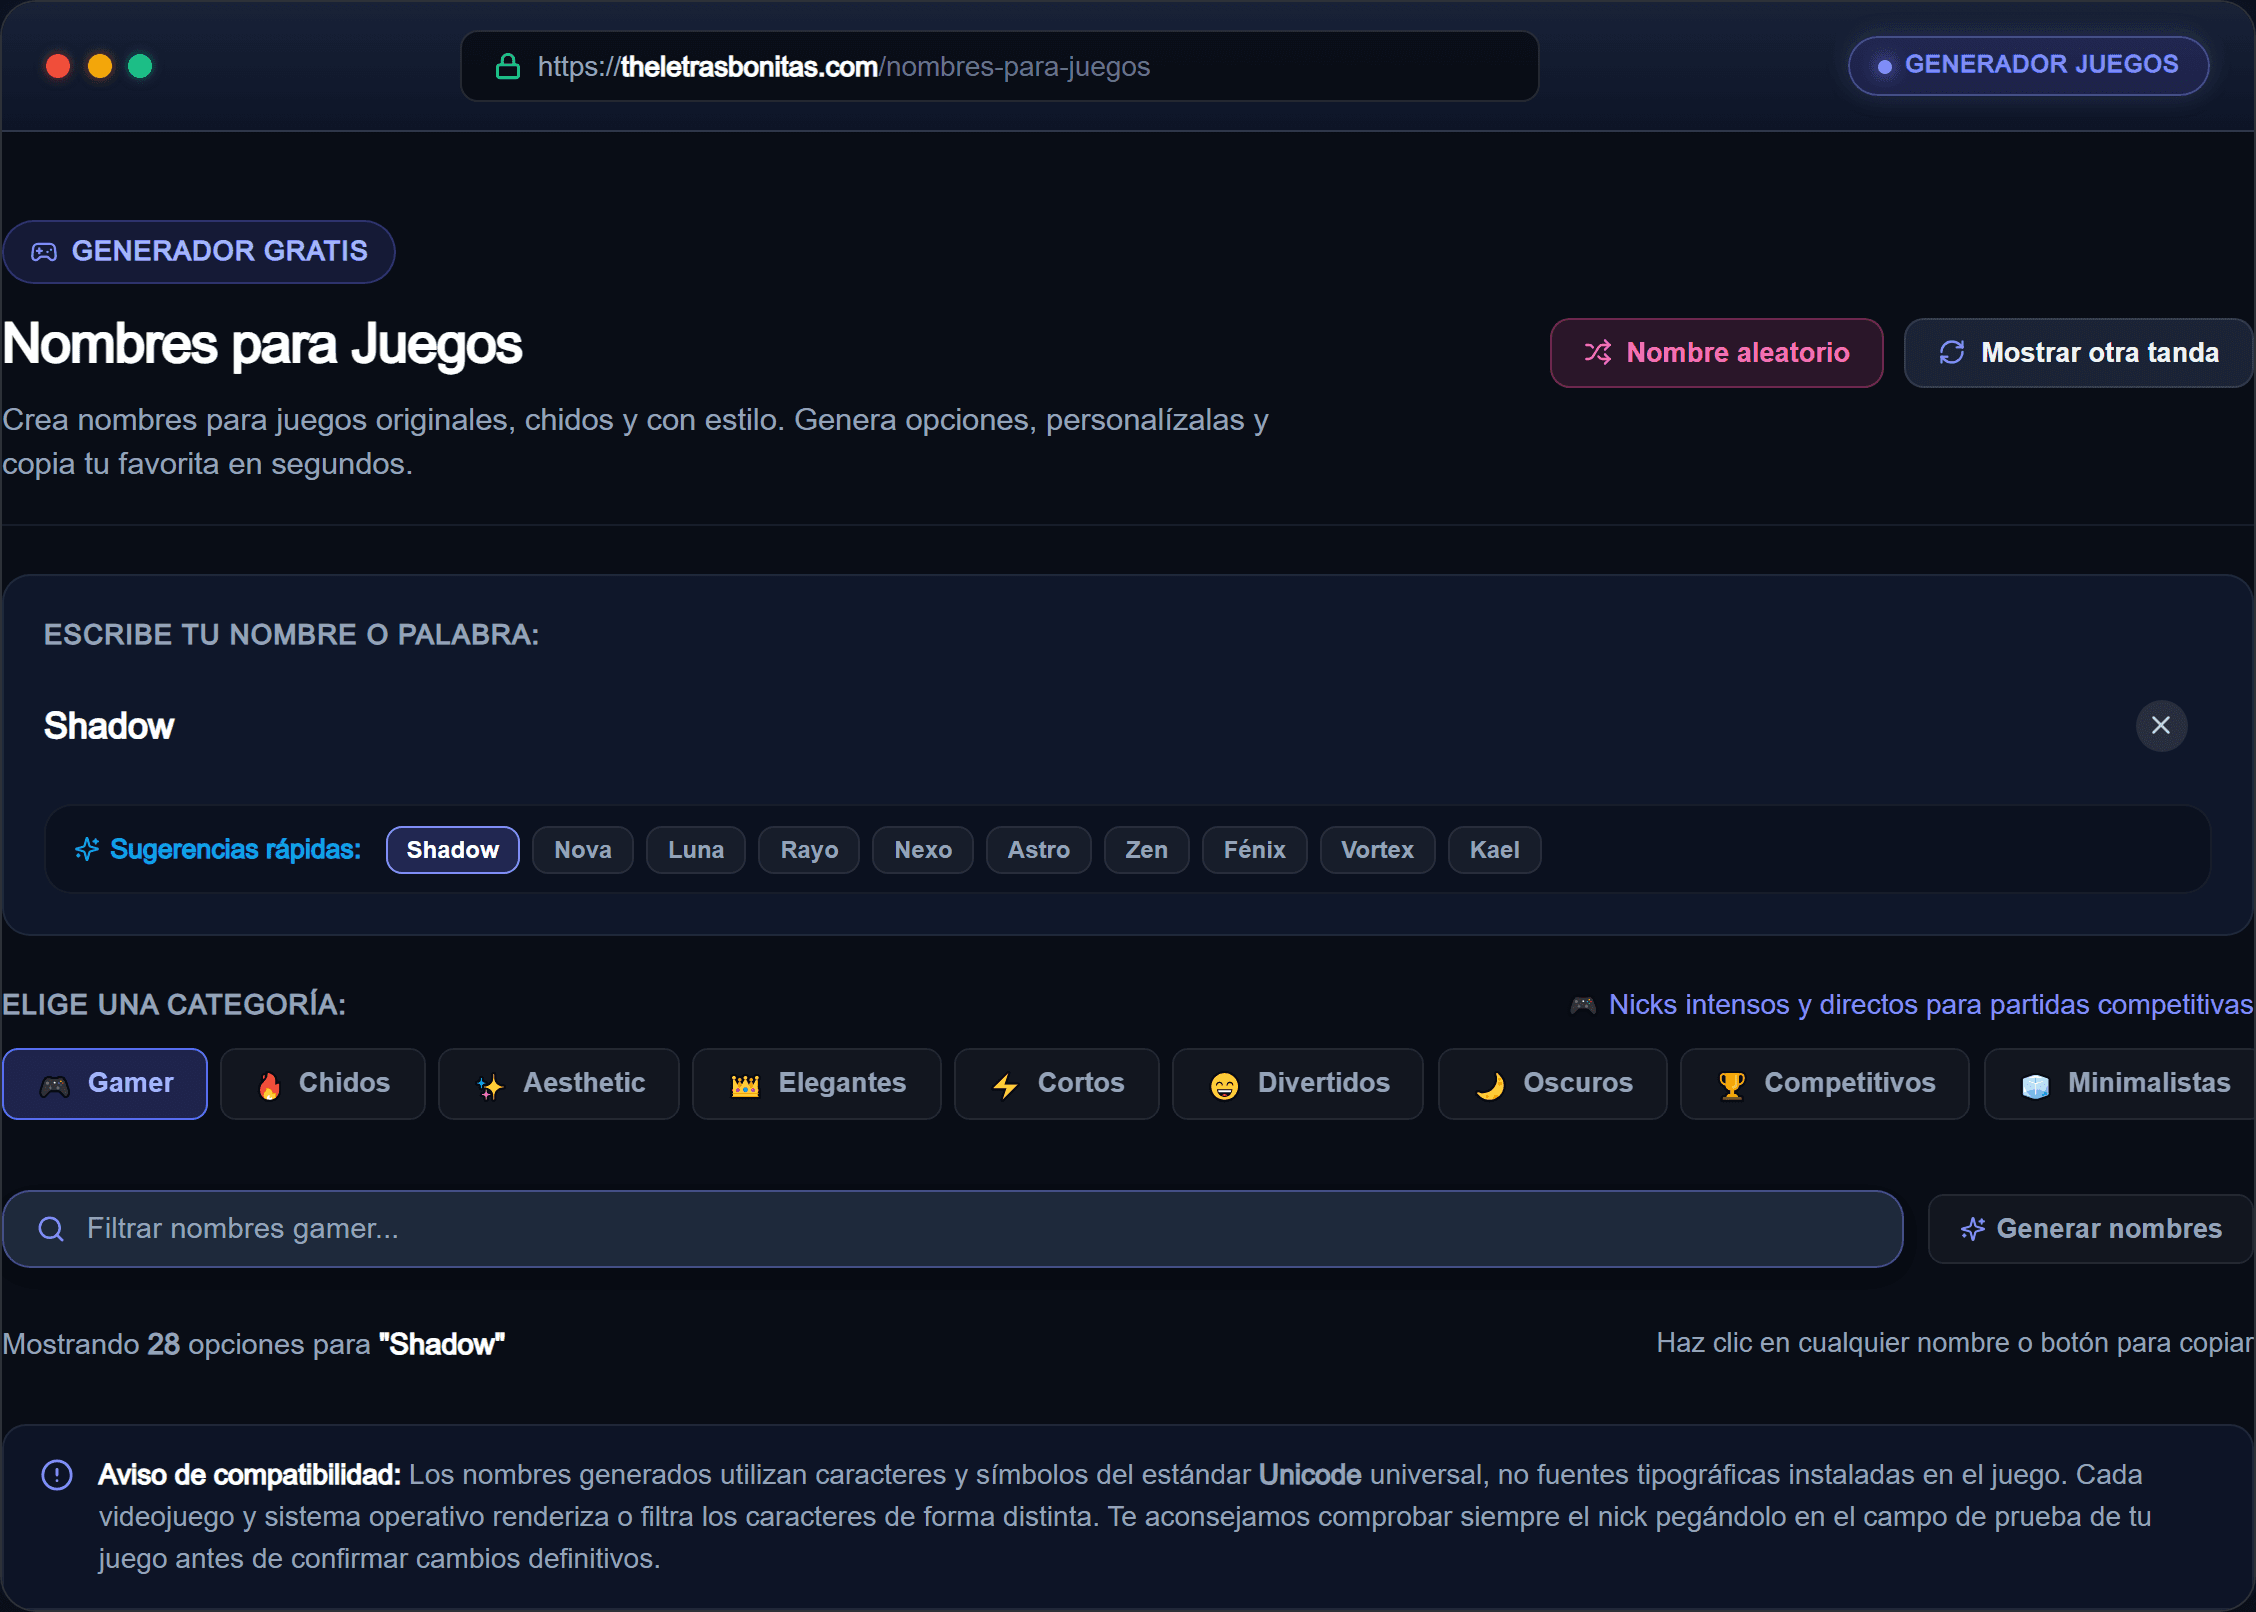The height and width of the screenshot is (1612, 2256).
Task: Click the smiley icon on Divertidos category
Action: (x=1224, y=1086)
